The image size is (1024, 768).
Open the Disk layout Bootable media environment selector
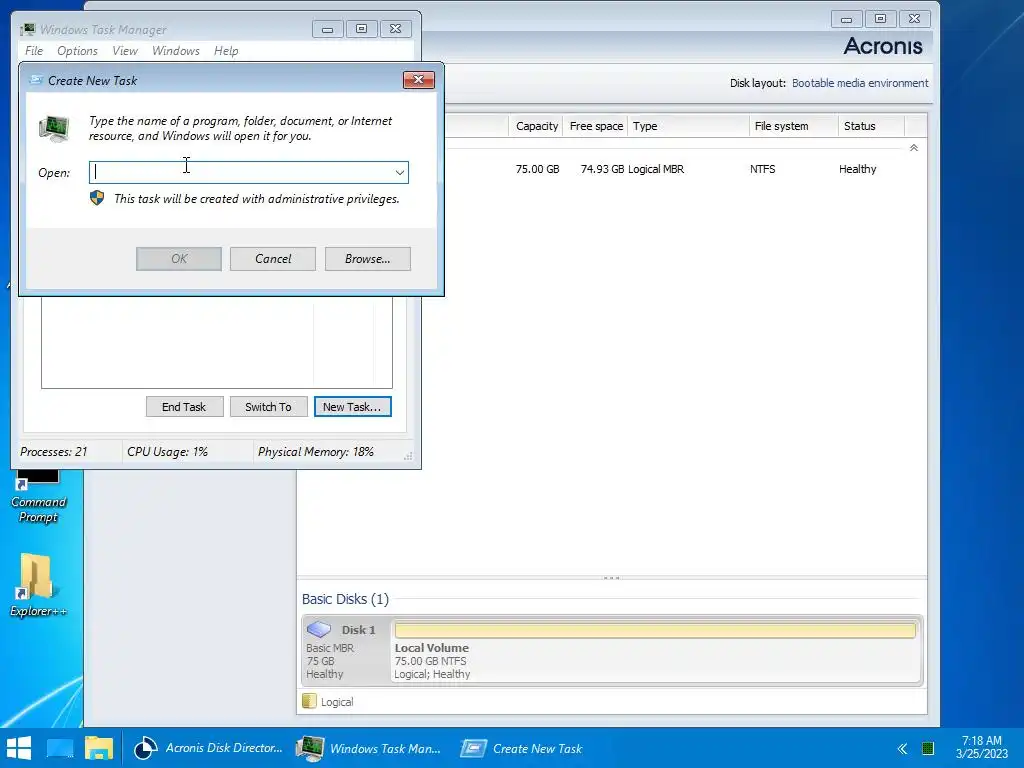[x=859, y=83]
